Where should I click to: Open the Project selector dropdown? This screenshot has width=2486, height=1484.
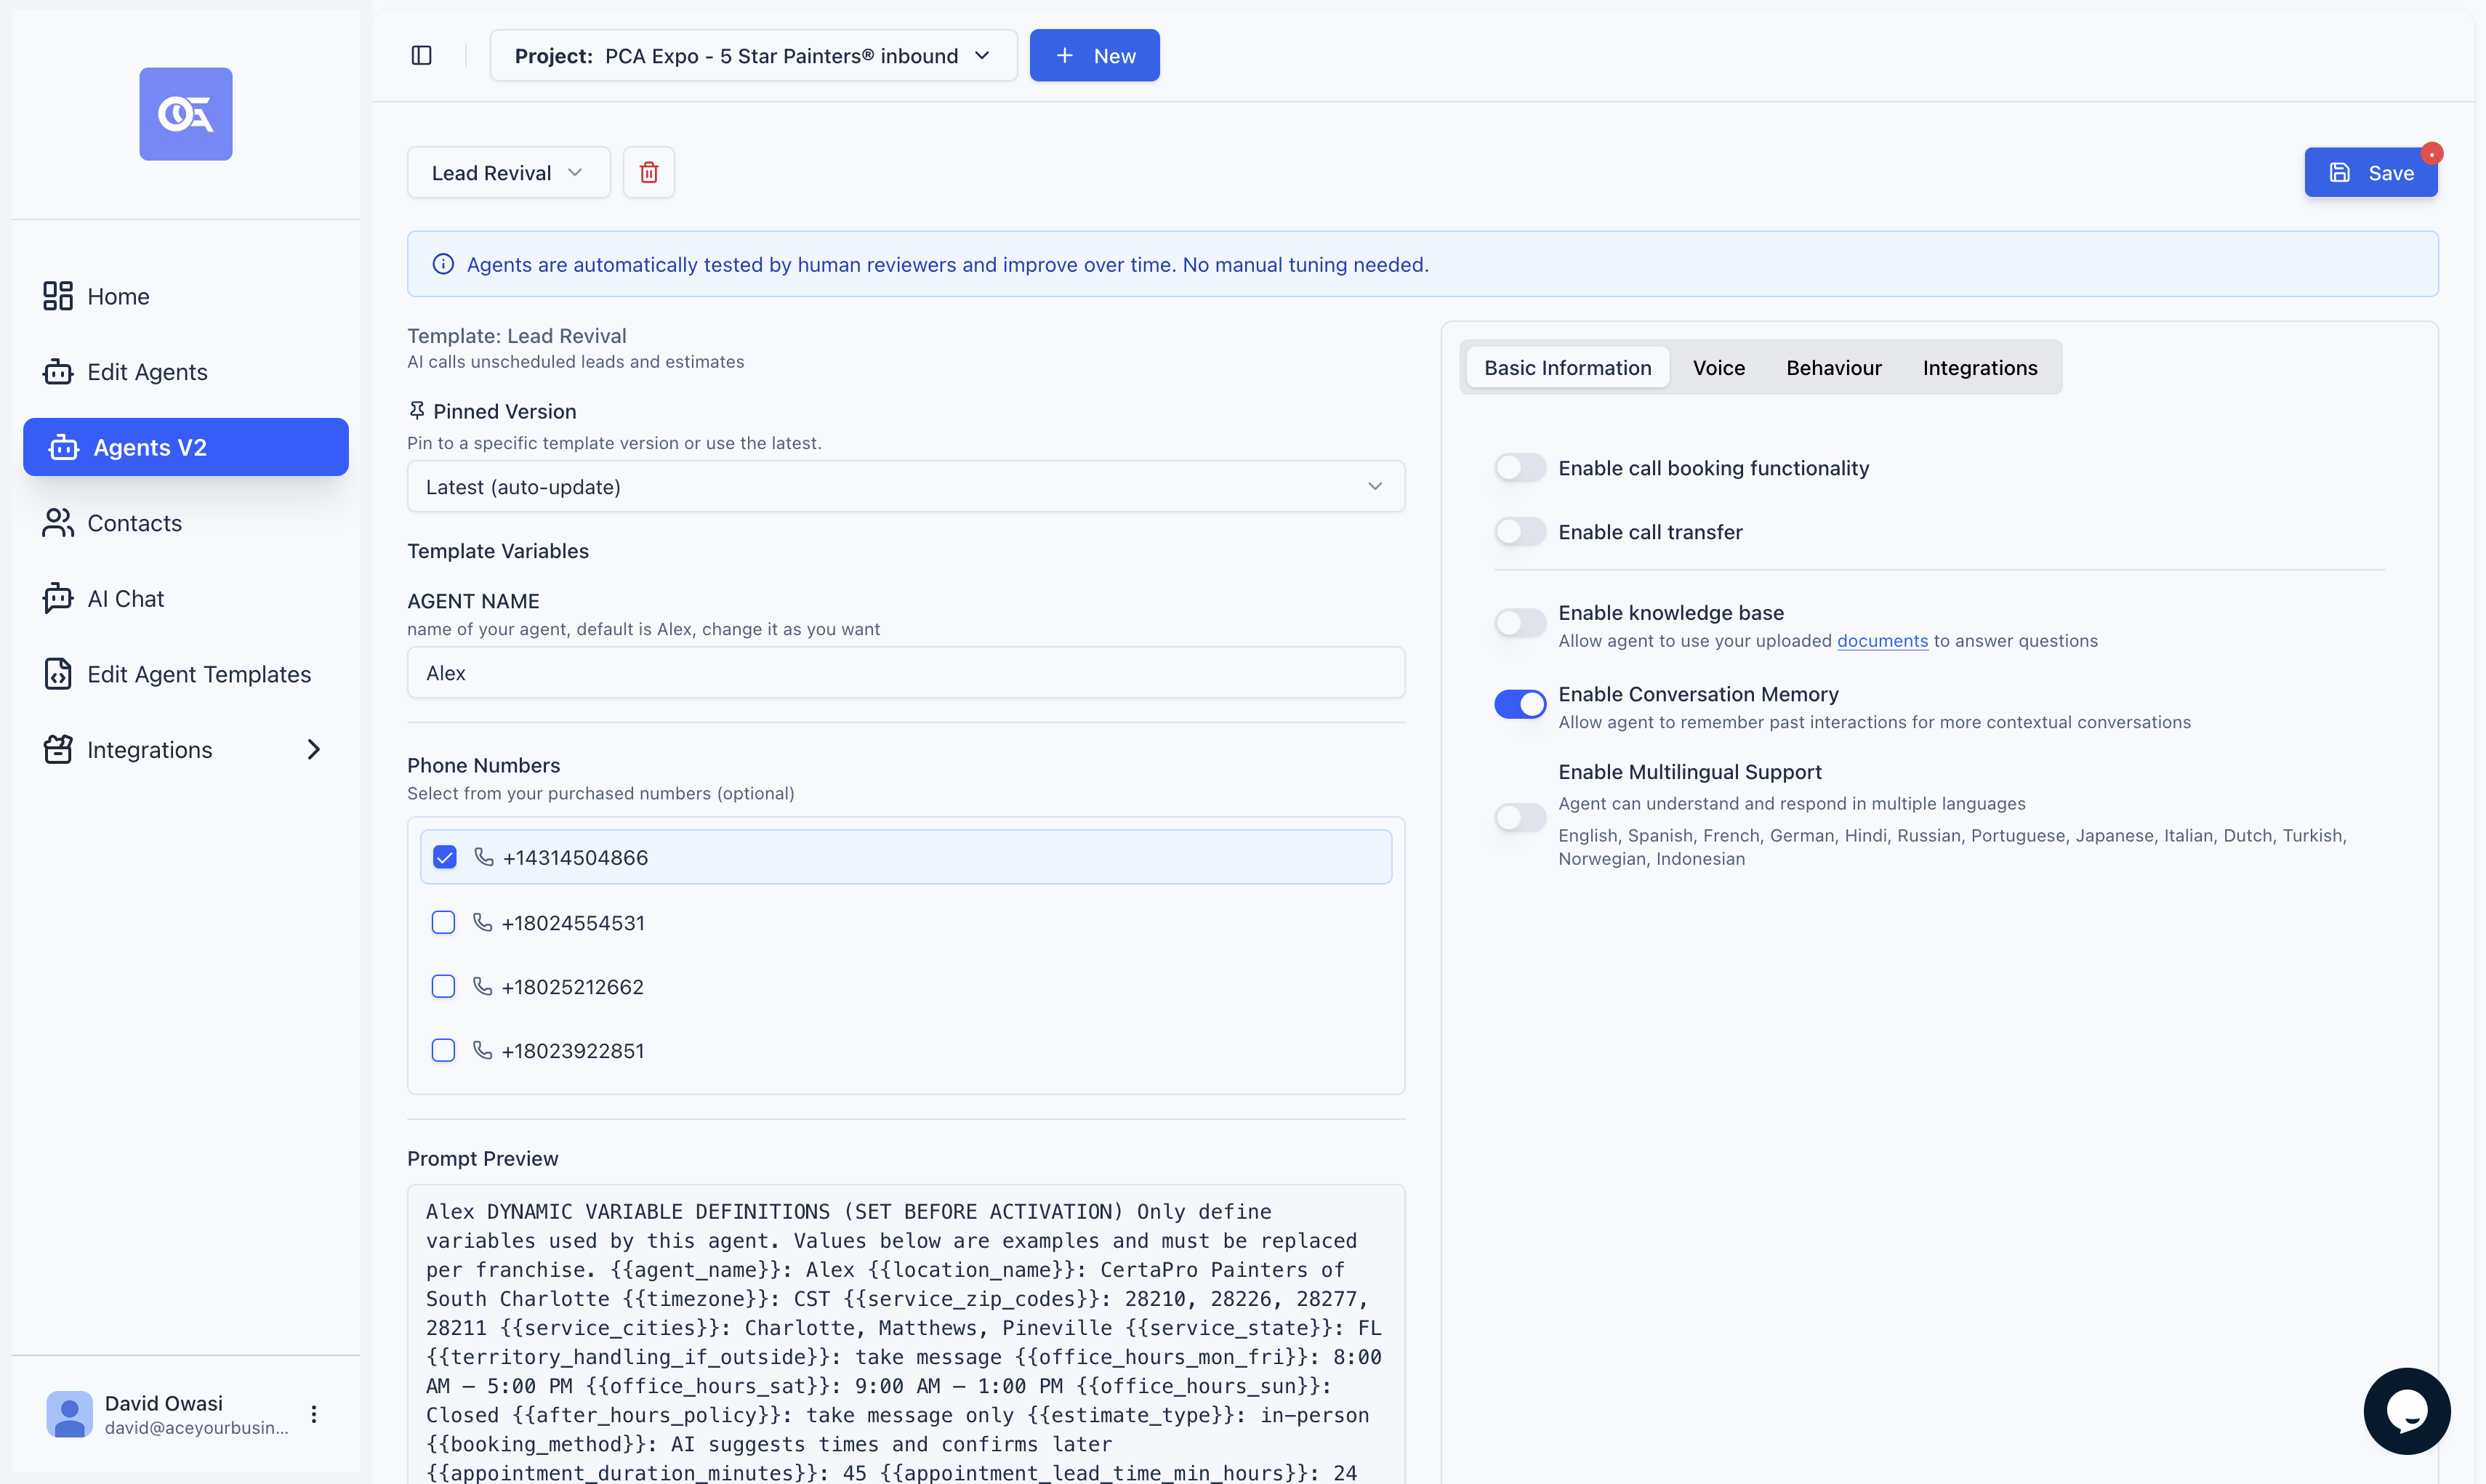click(x=753, y=55)
